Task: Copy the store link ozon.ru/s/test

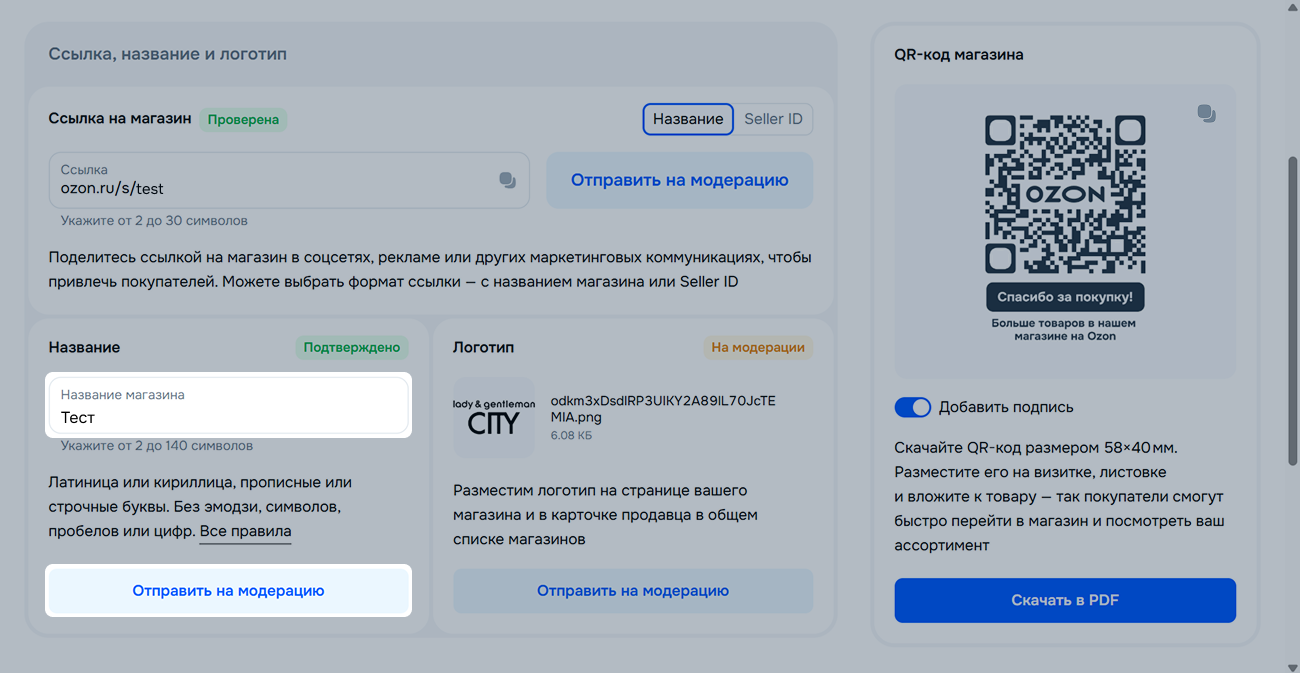Action: pyautogui.click(x=507, y=180)
